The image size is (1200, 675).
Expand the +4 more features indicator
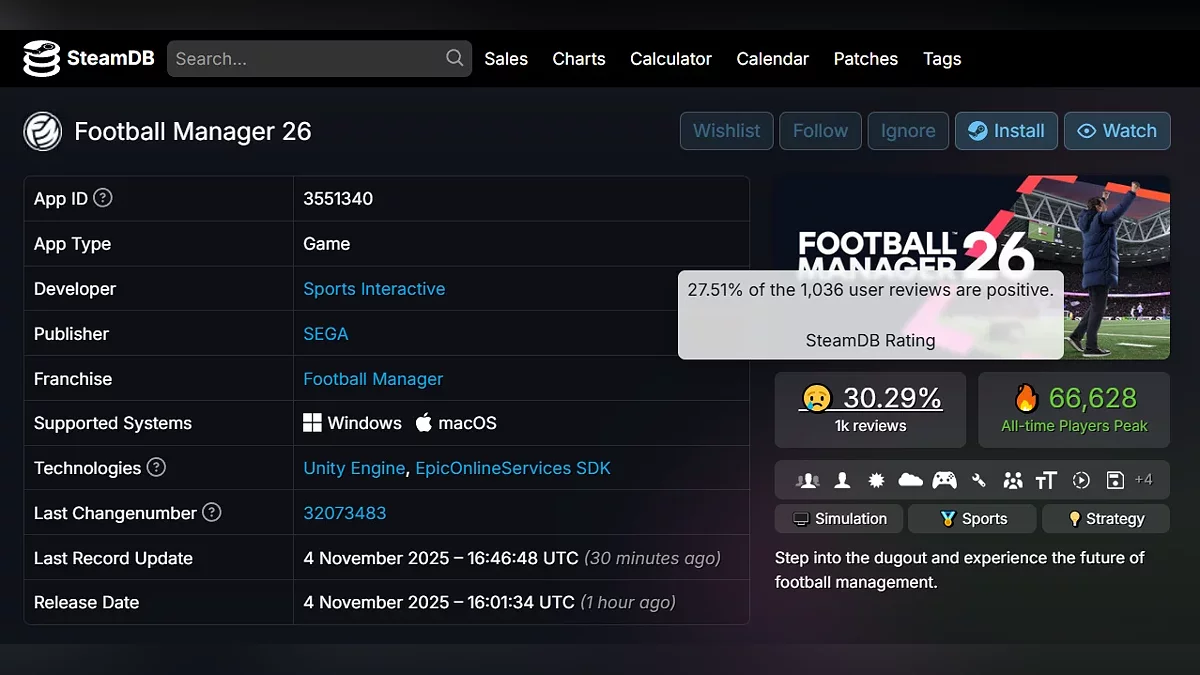[1144, 480]
